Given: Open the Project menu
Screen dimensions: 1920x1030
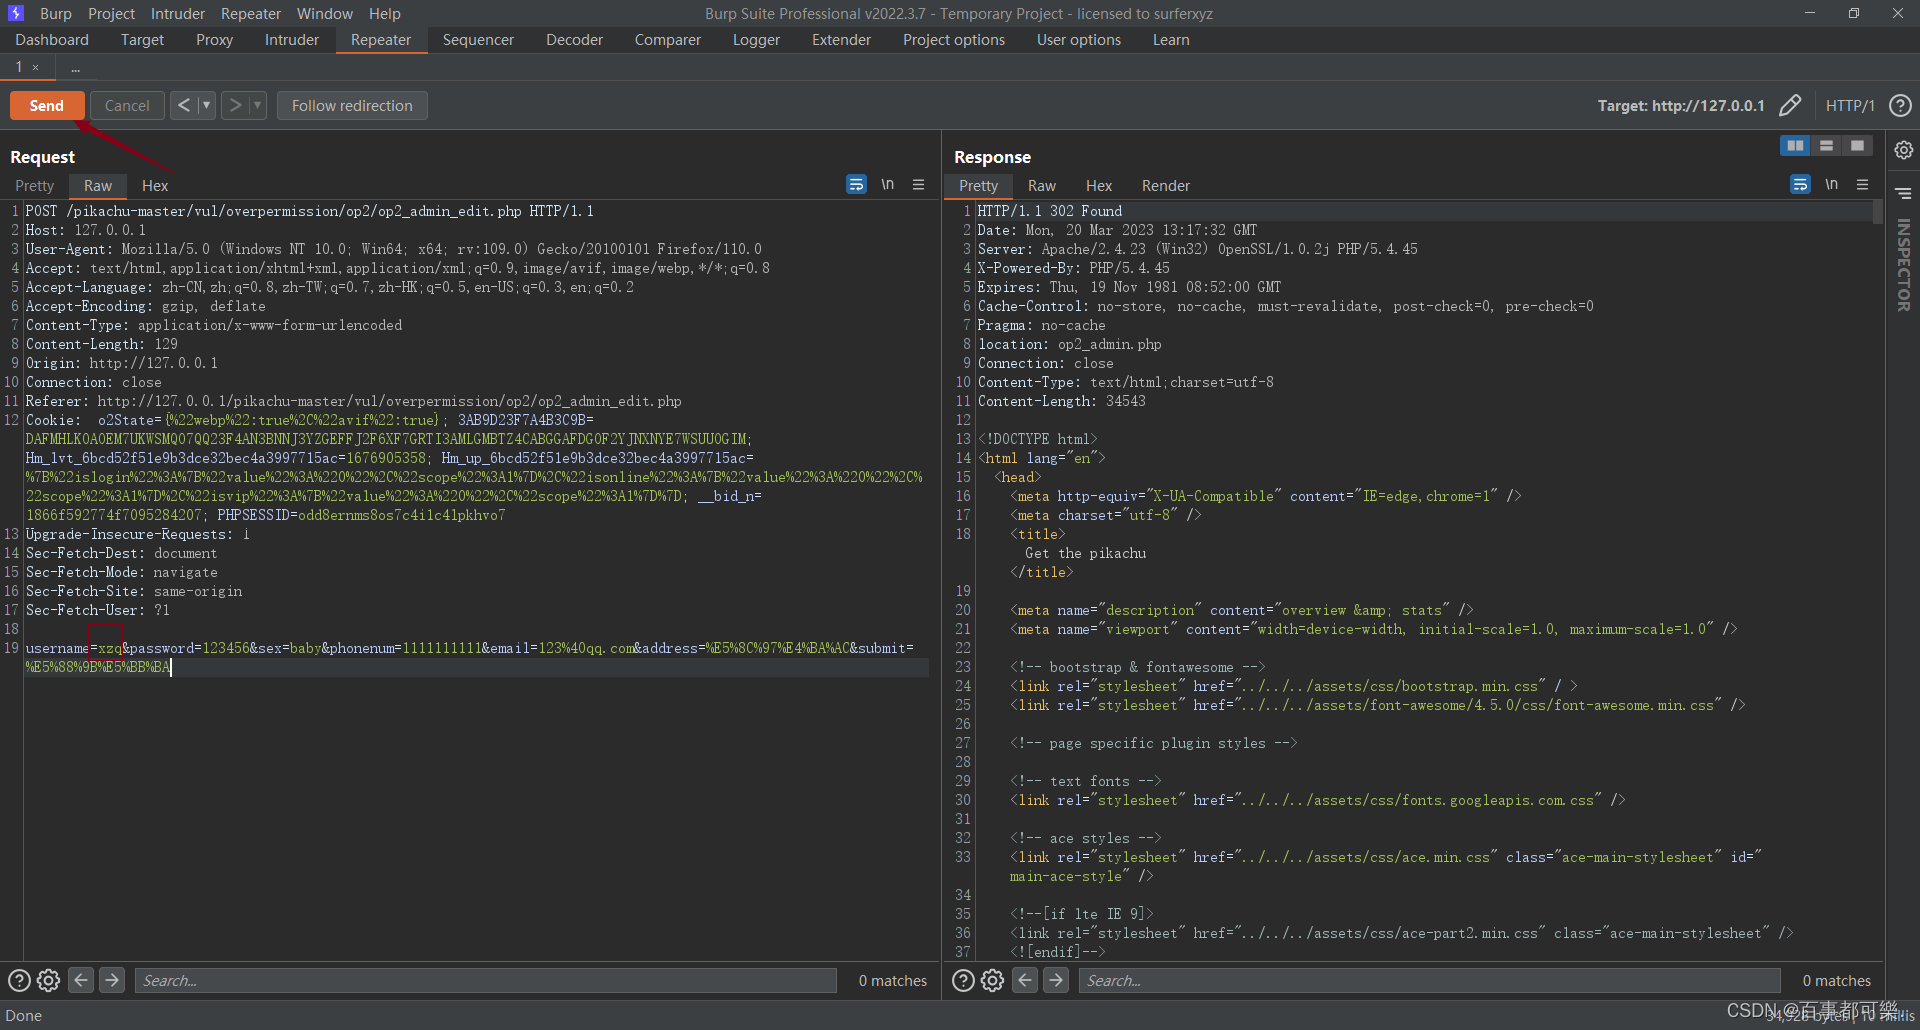Looking at the screenshot, I should point(111,13).
